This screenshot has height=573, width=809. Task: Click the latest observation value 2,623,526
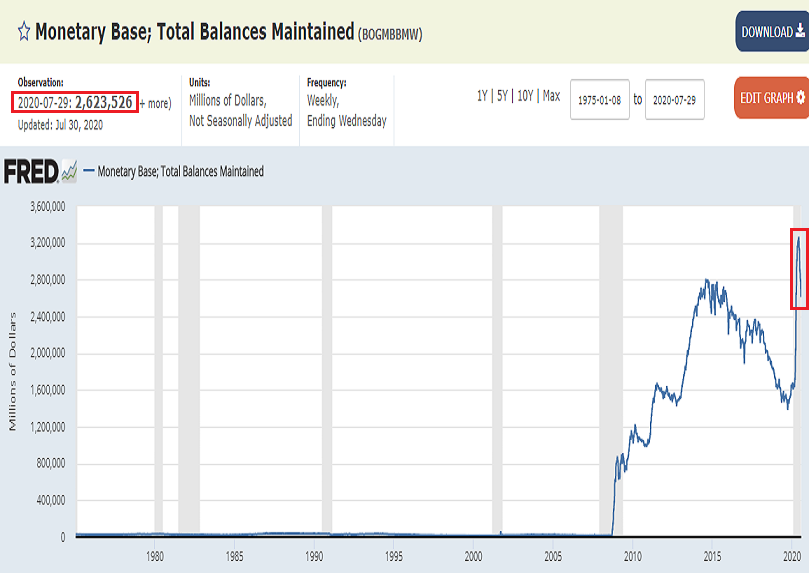(x=104, y=102)
